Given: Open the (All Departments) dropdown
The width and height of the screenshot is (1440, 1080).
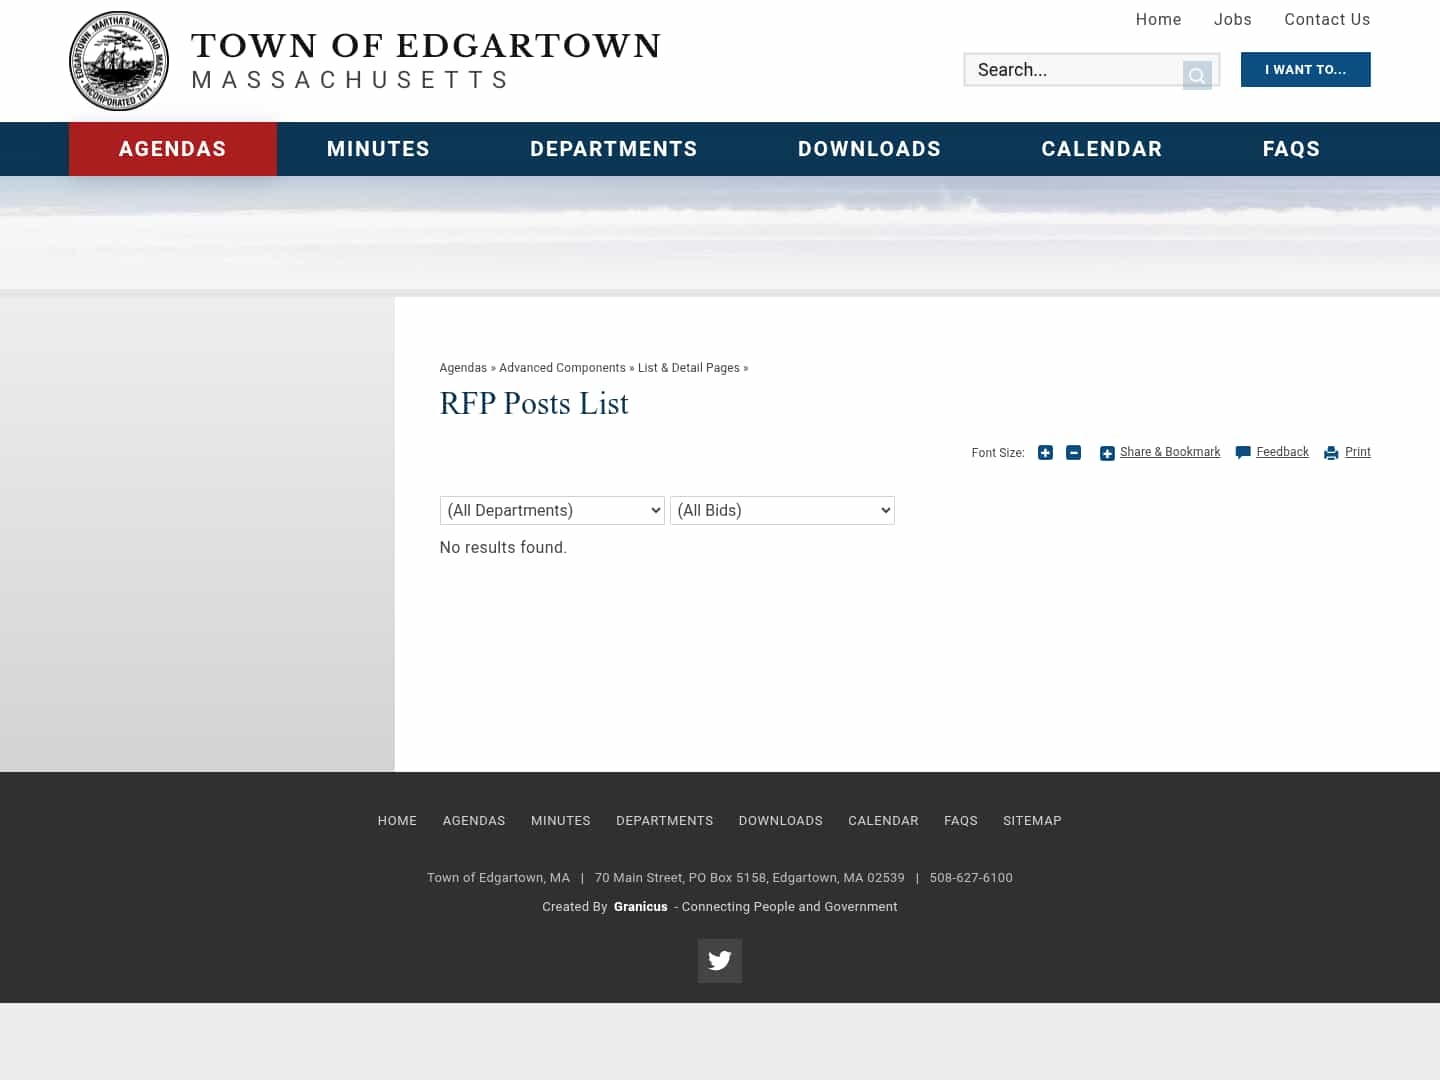Looking at the screenshot, I should [x=552, y=510].
